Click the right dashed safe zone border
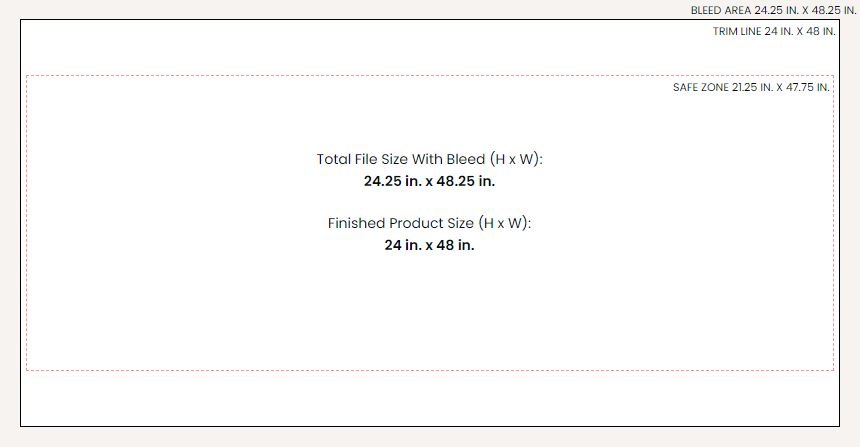Screen dimensions: 860x447 click(x=833, y=220)
